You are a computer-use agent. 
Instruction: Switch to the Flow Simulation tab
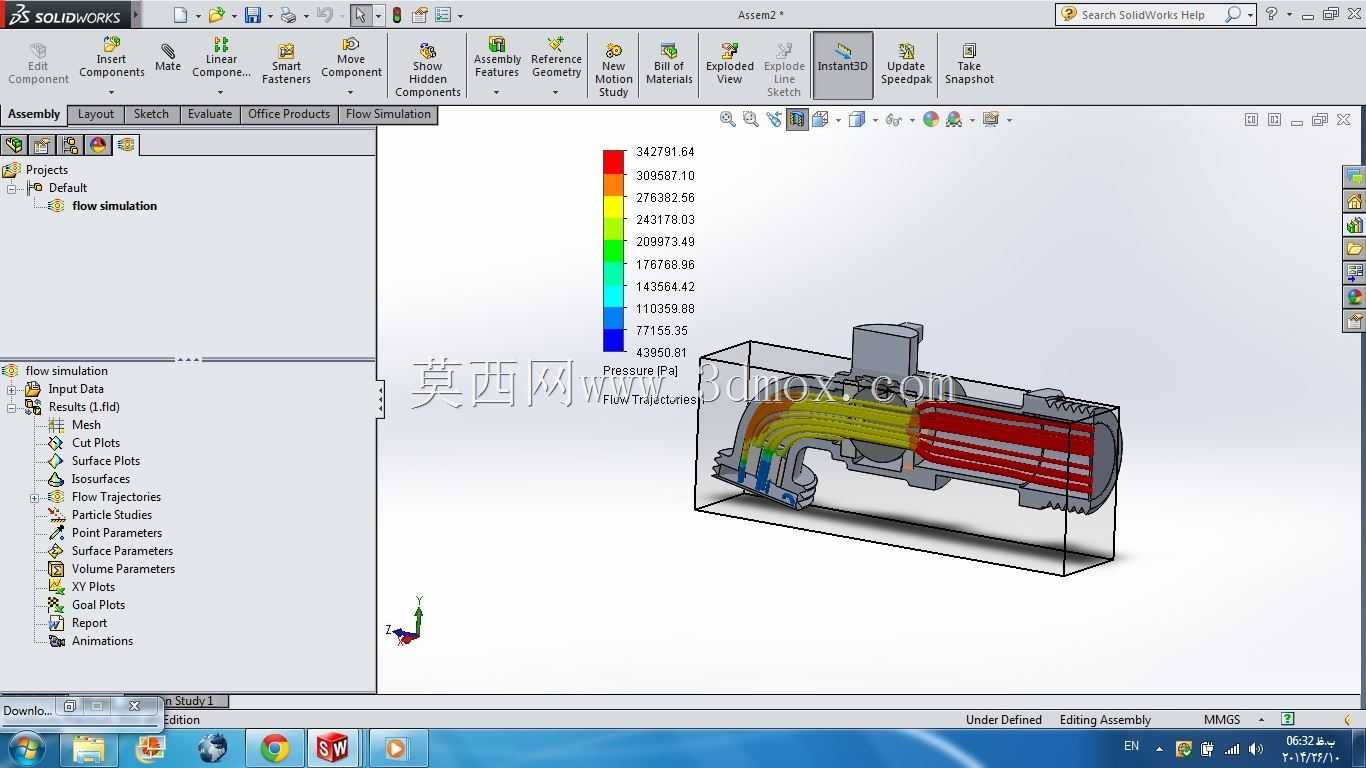point(388,114)
